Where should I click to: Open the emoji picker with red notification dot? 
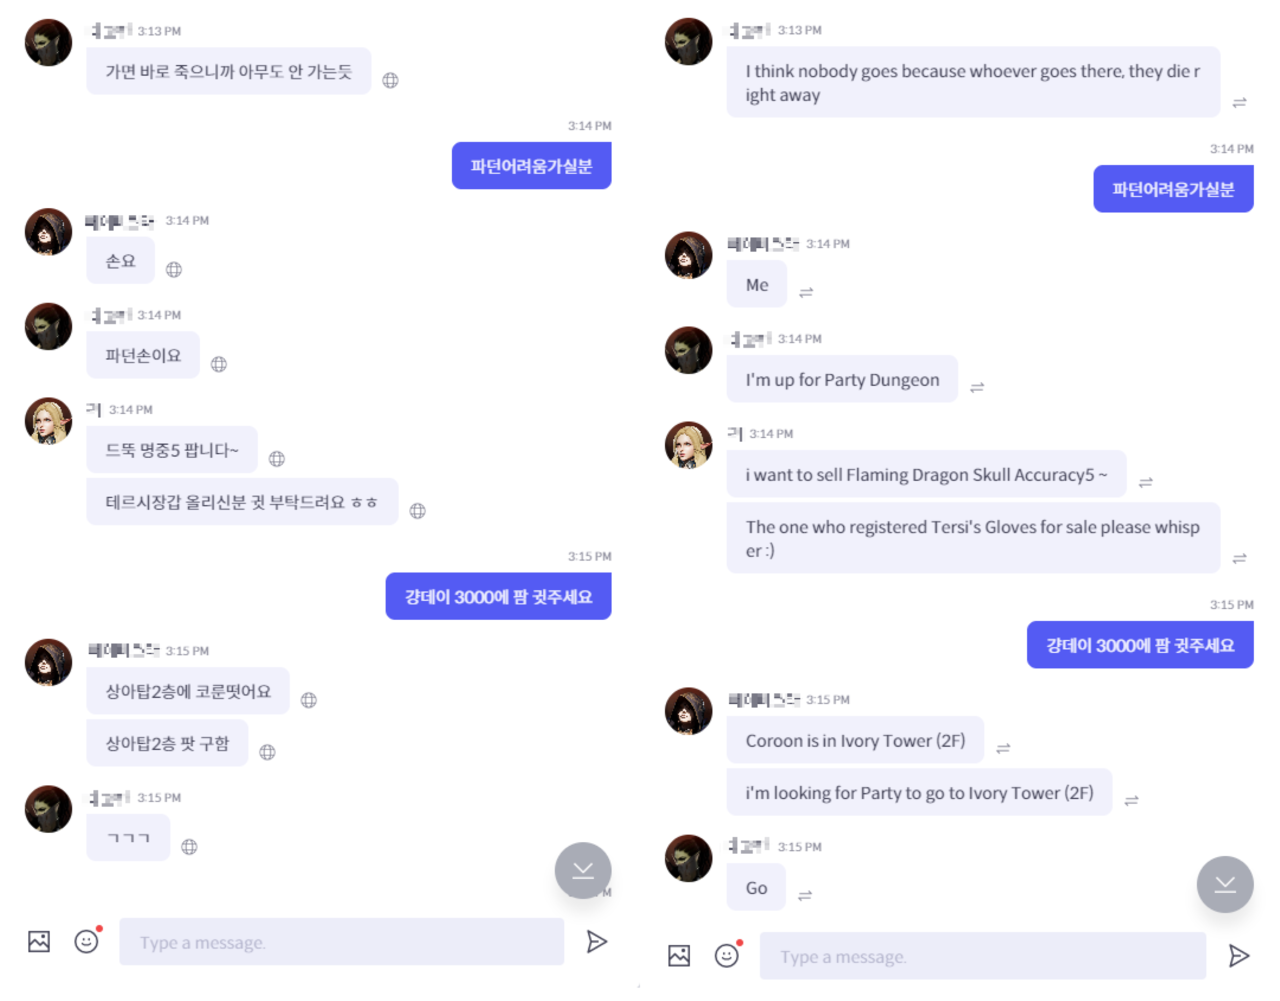click(727, 956)
